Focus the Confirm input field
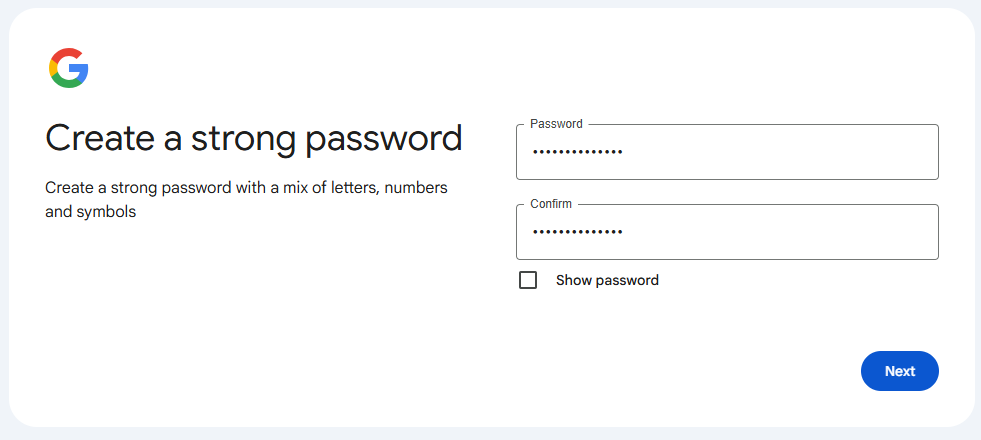Image resolution: width=981 pixels, height=440 pixels. coord(727,232)
